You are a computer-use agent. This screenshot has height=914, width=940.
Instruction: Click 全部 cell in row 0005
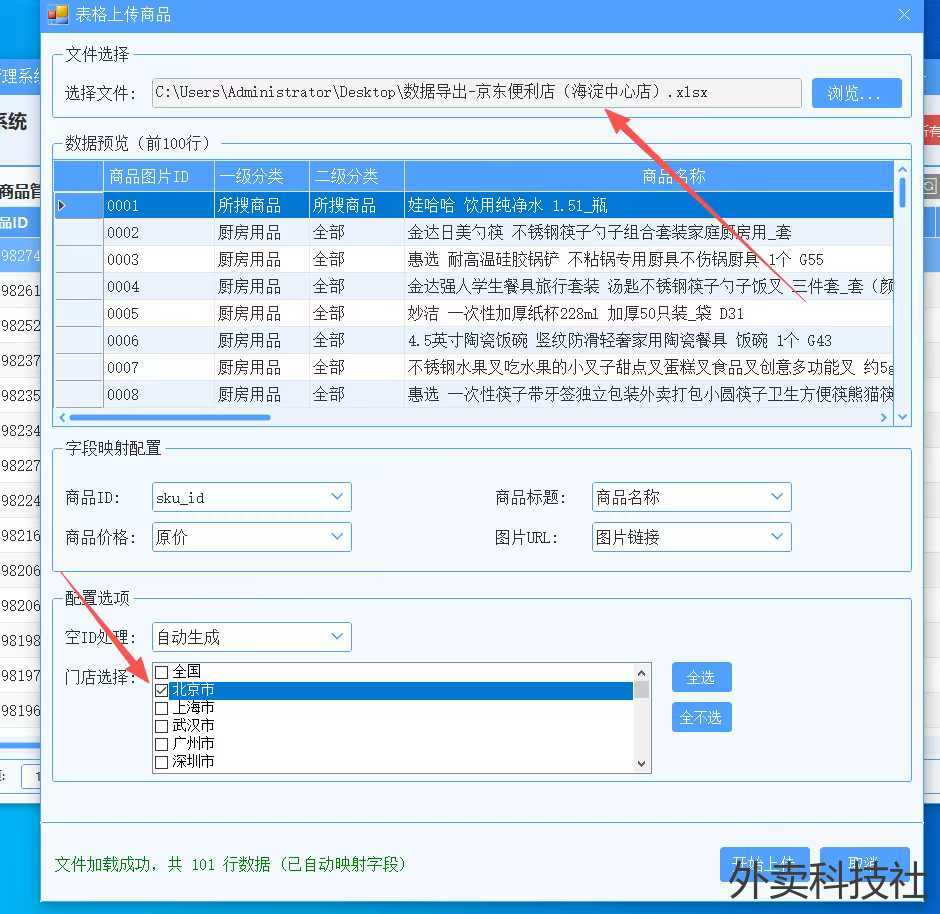(357, 313)
